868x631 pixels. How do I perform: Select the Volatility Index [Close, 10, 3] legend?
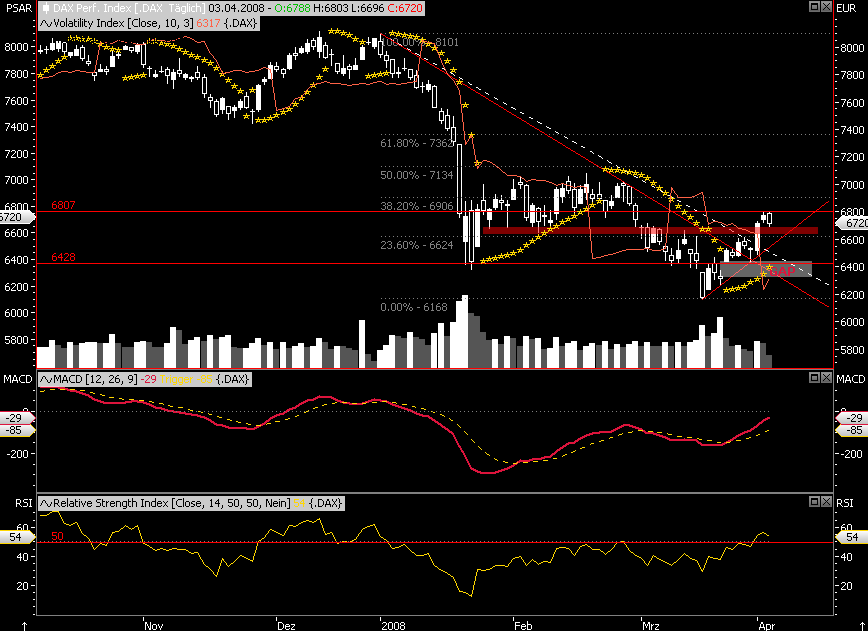click(x=148, y=23)
